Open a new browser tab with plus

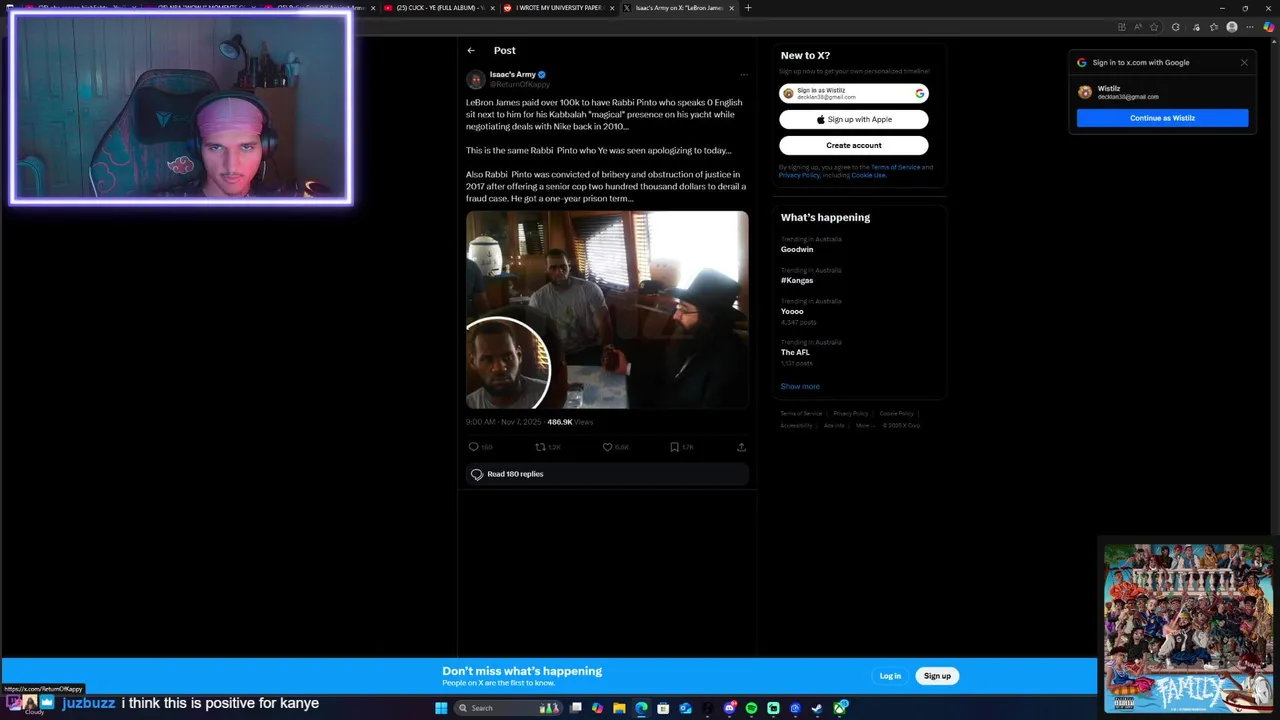(x=748, y=8)
